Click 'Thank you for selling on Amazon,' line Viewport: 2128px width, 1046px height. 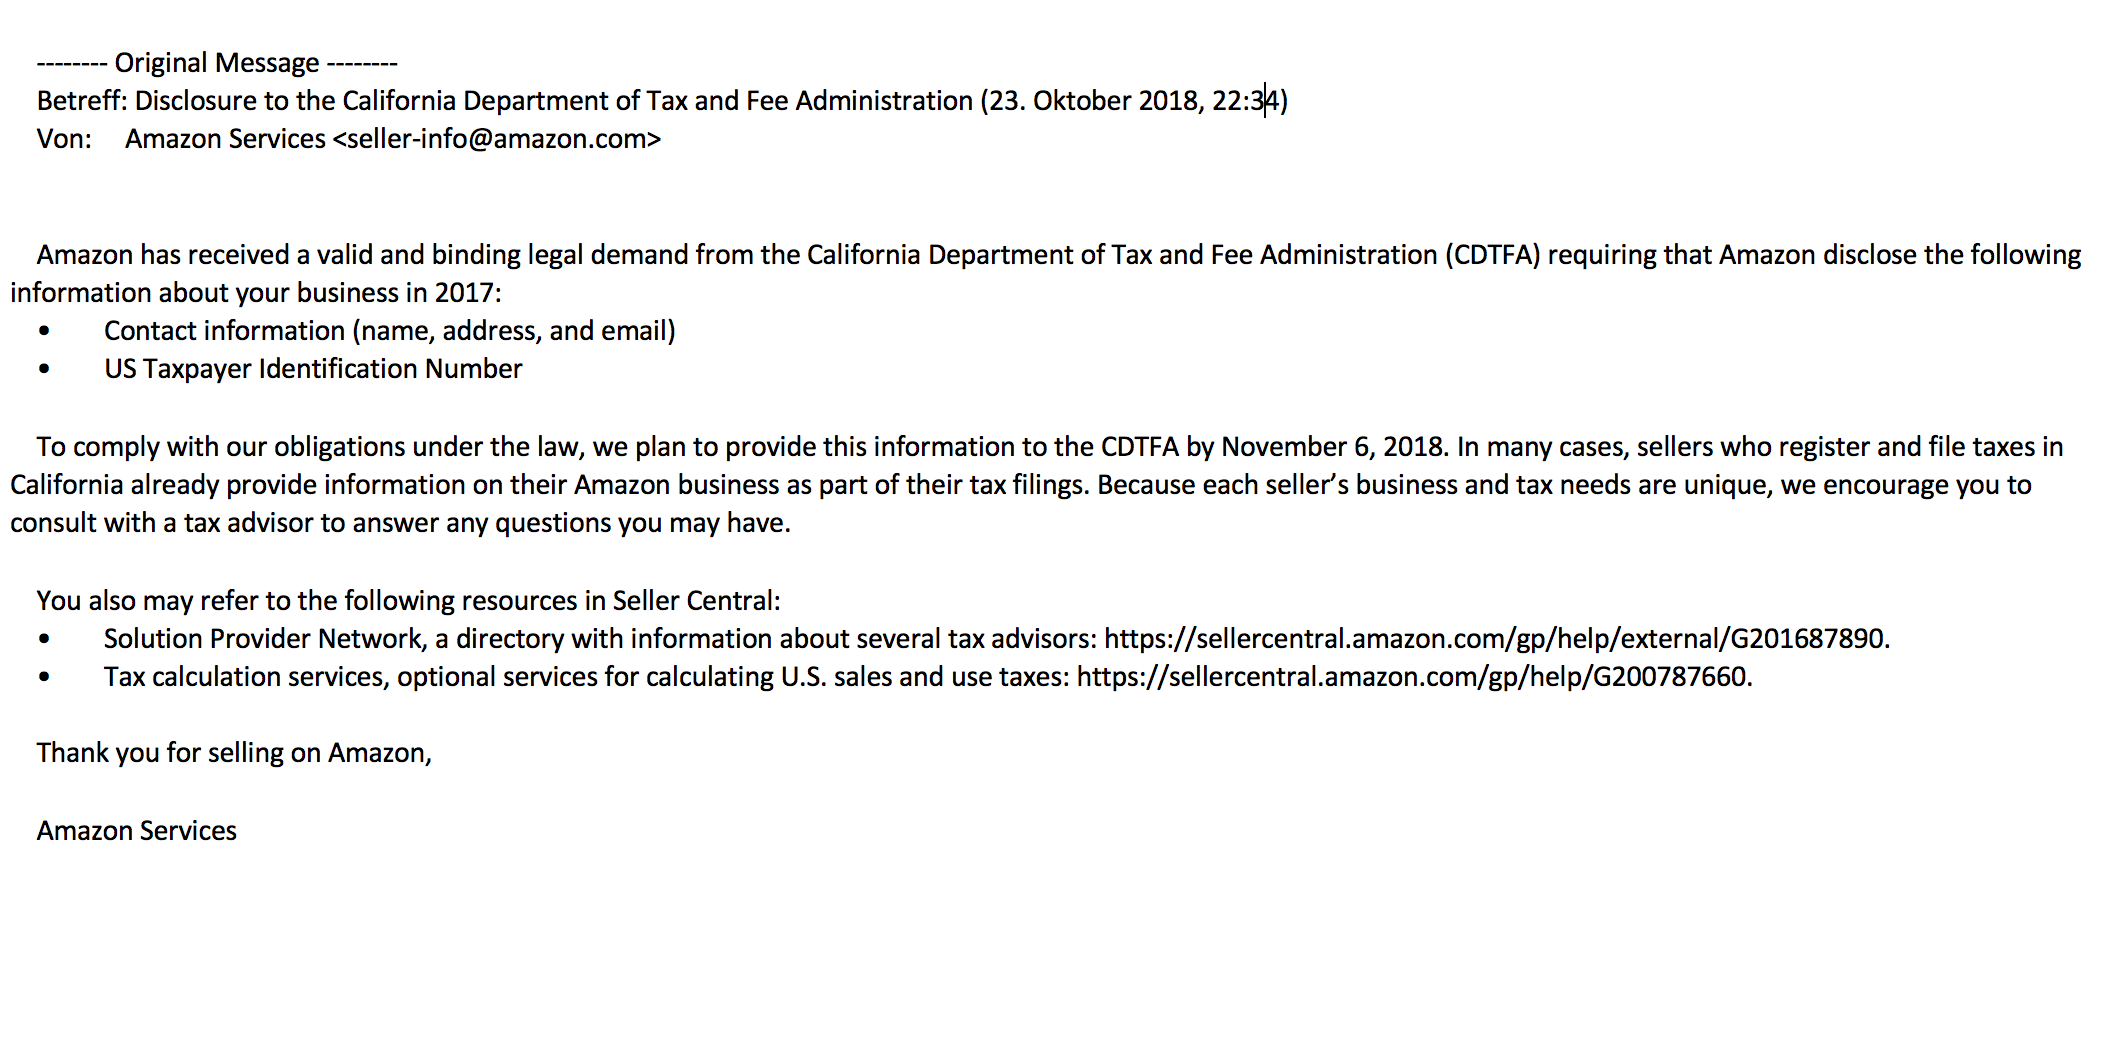pyautogui.click(x=234, y=753)
